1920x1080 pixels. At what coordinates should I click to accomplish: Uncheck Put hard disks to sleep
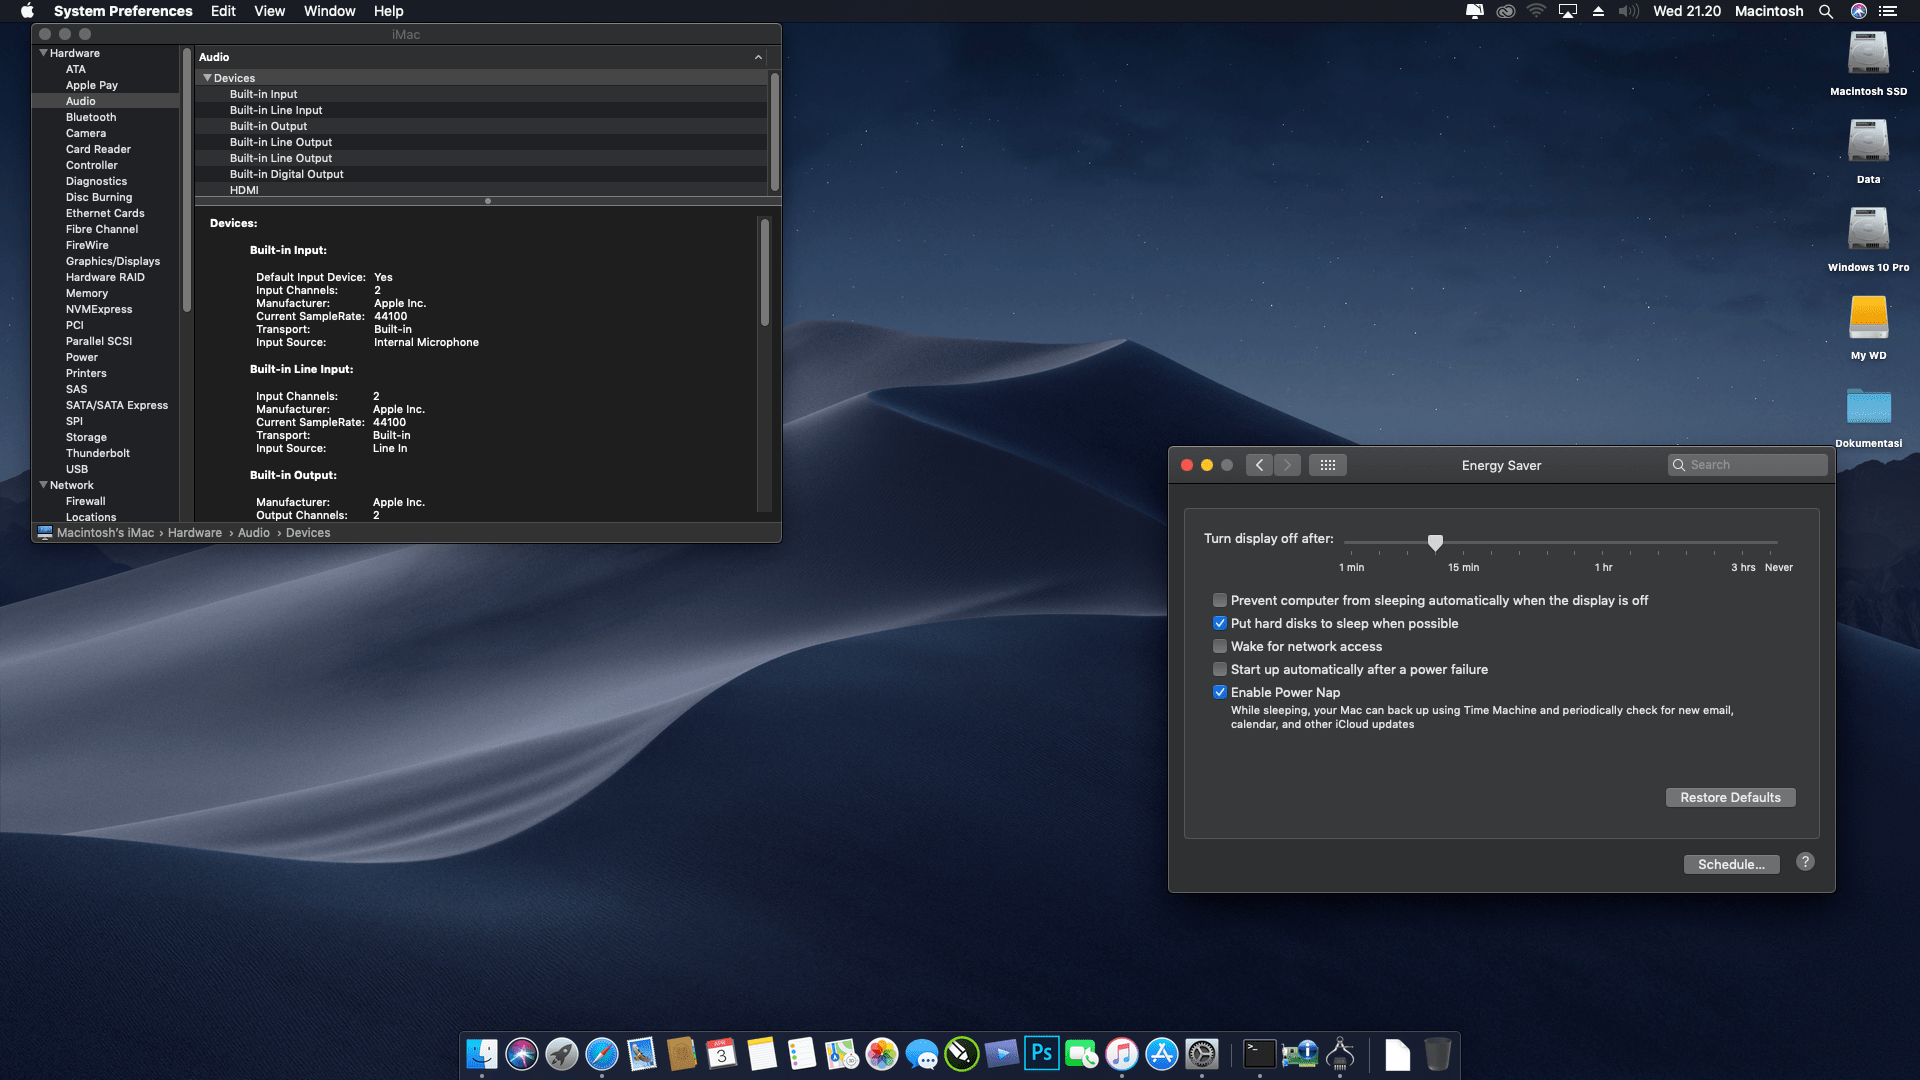tap(1220, 623)
